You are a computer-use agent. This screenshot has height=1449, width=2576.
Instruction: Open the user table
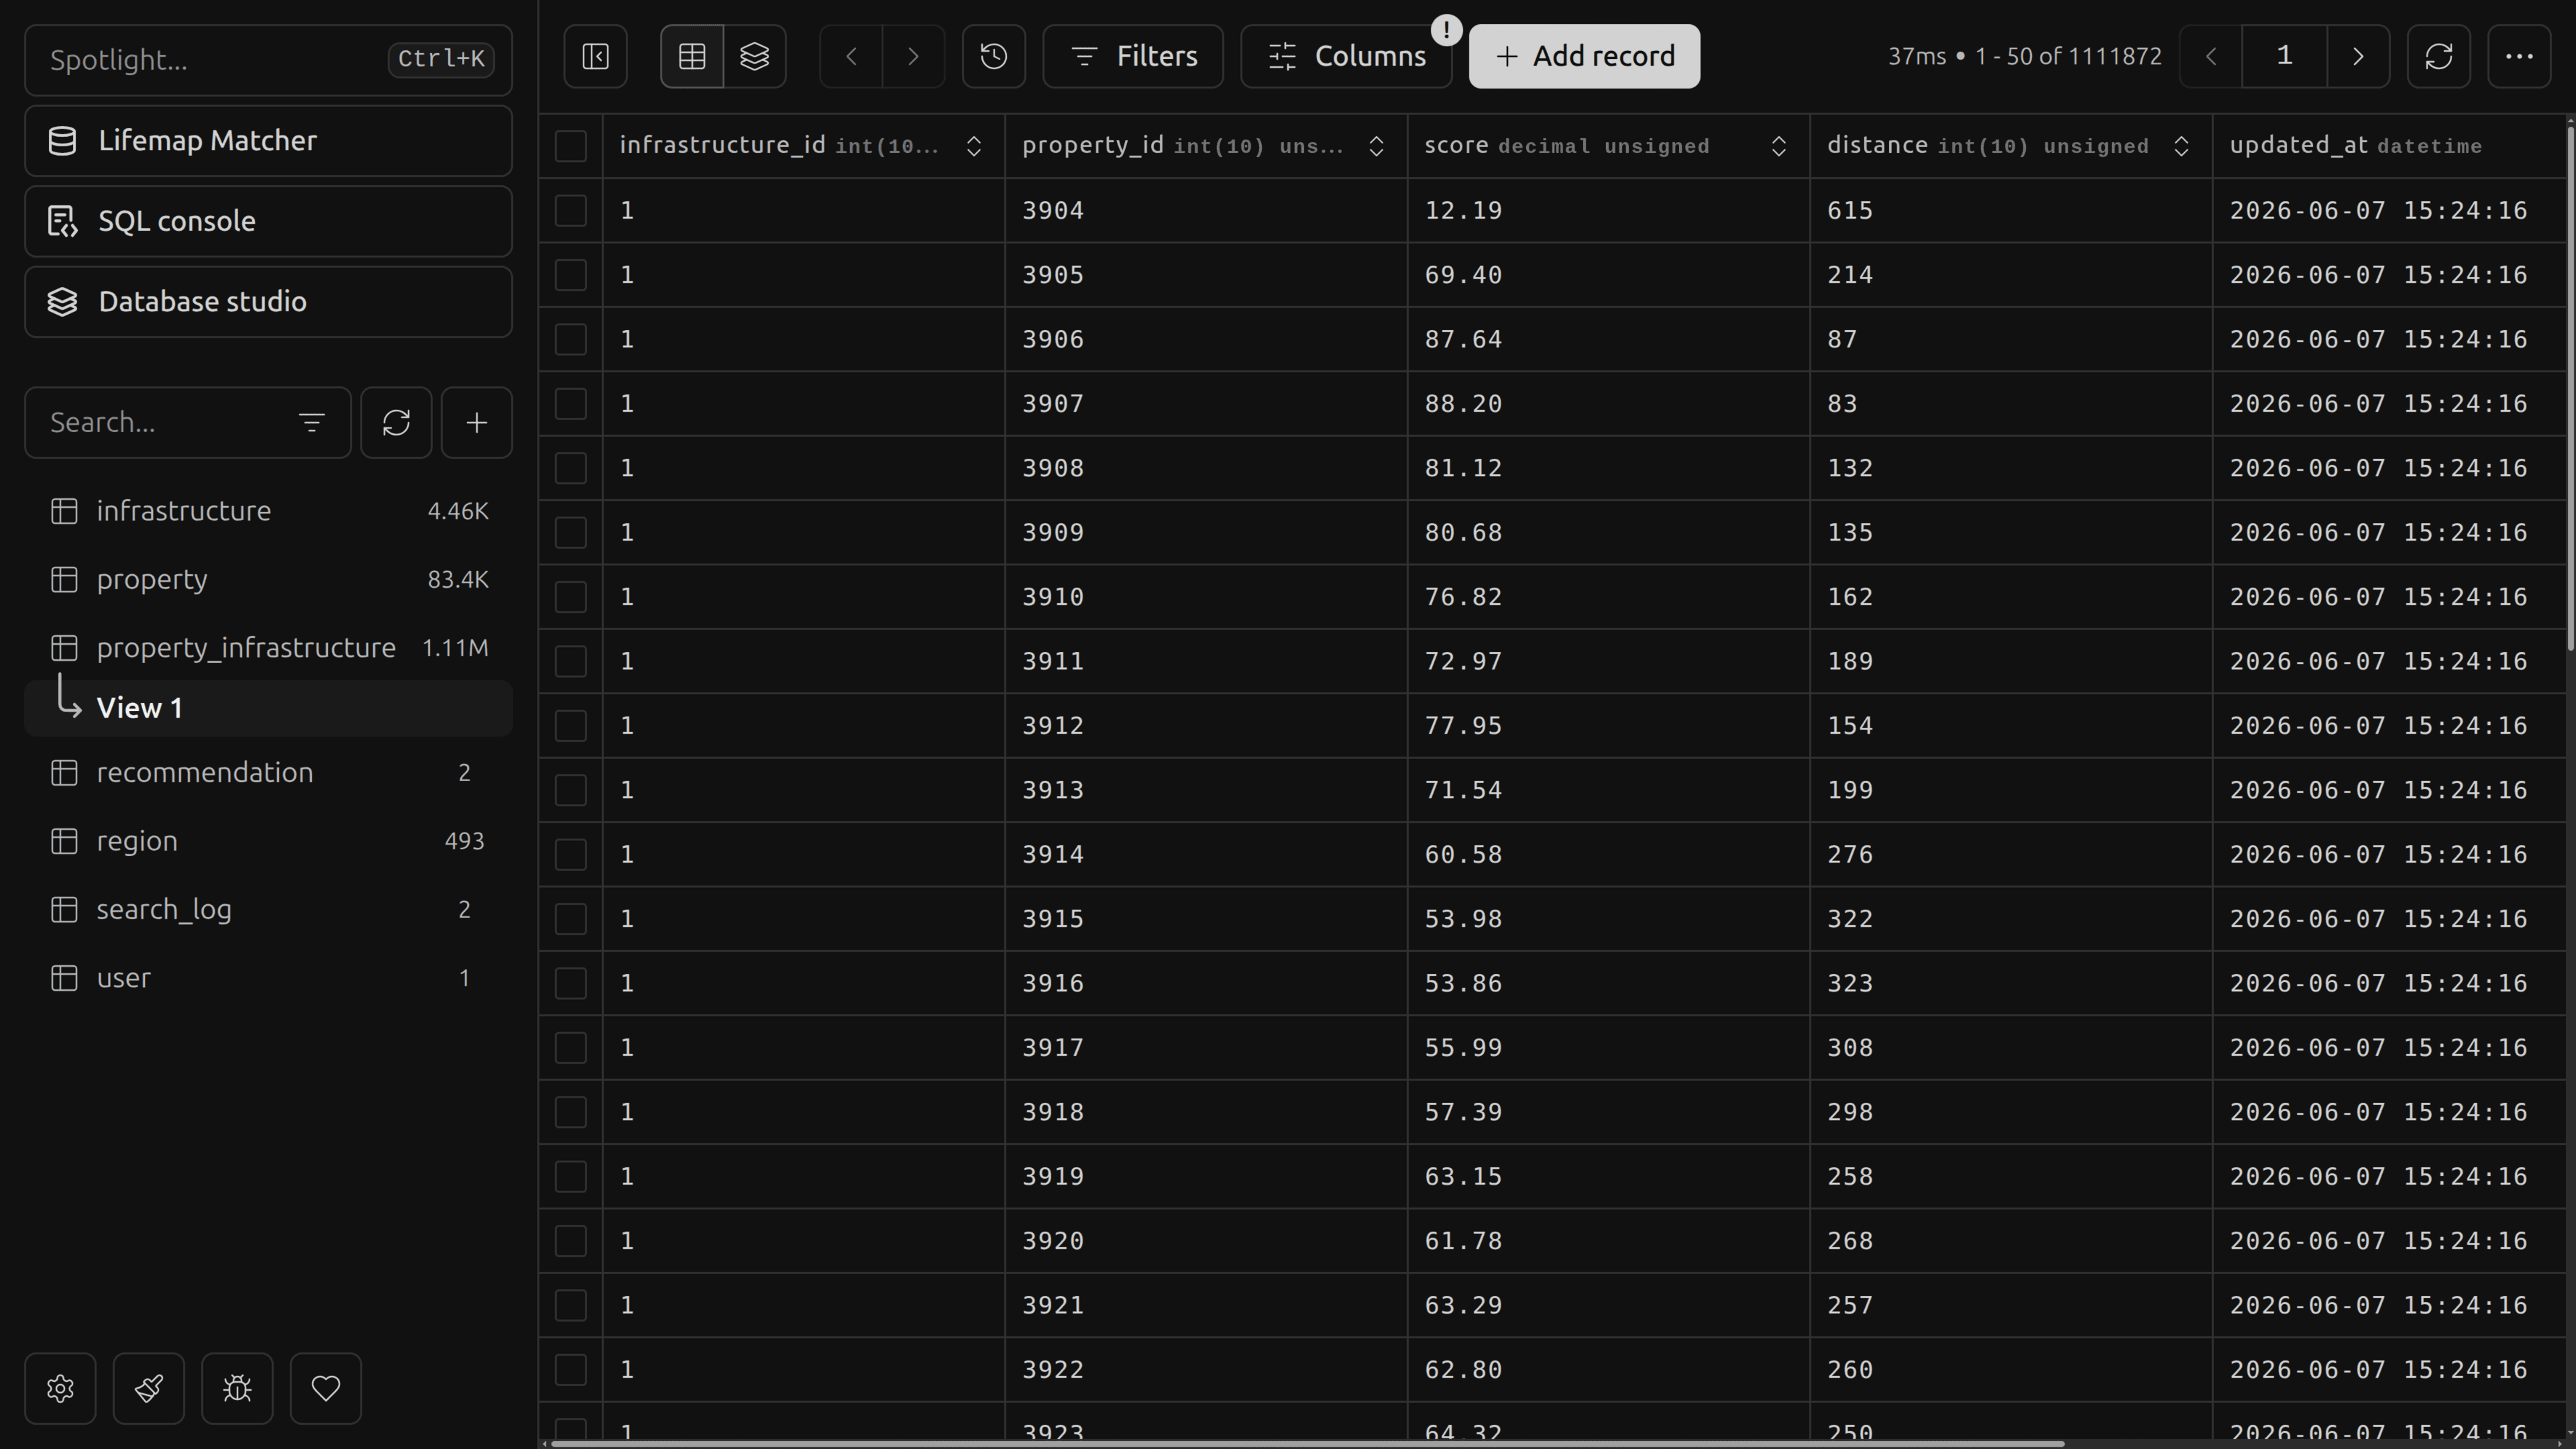(x=268, y=978)
